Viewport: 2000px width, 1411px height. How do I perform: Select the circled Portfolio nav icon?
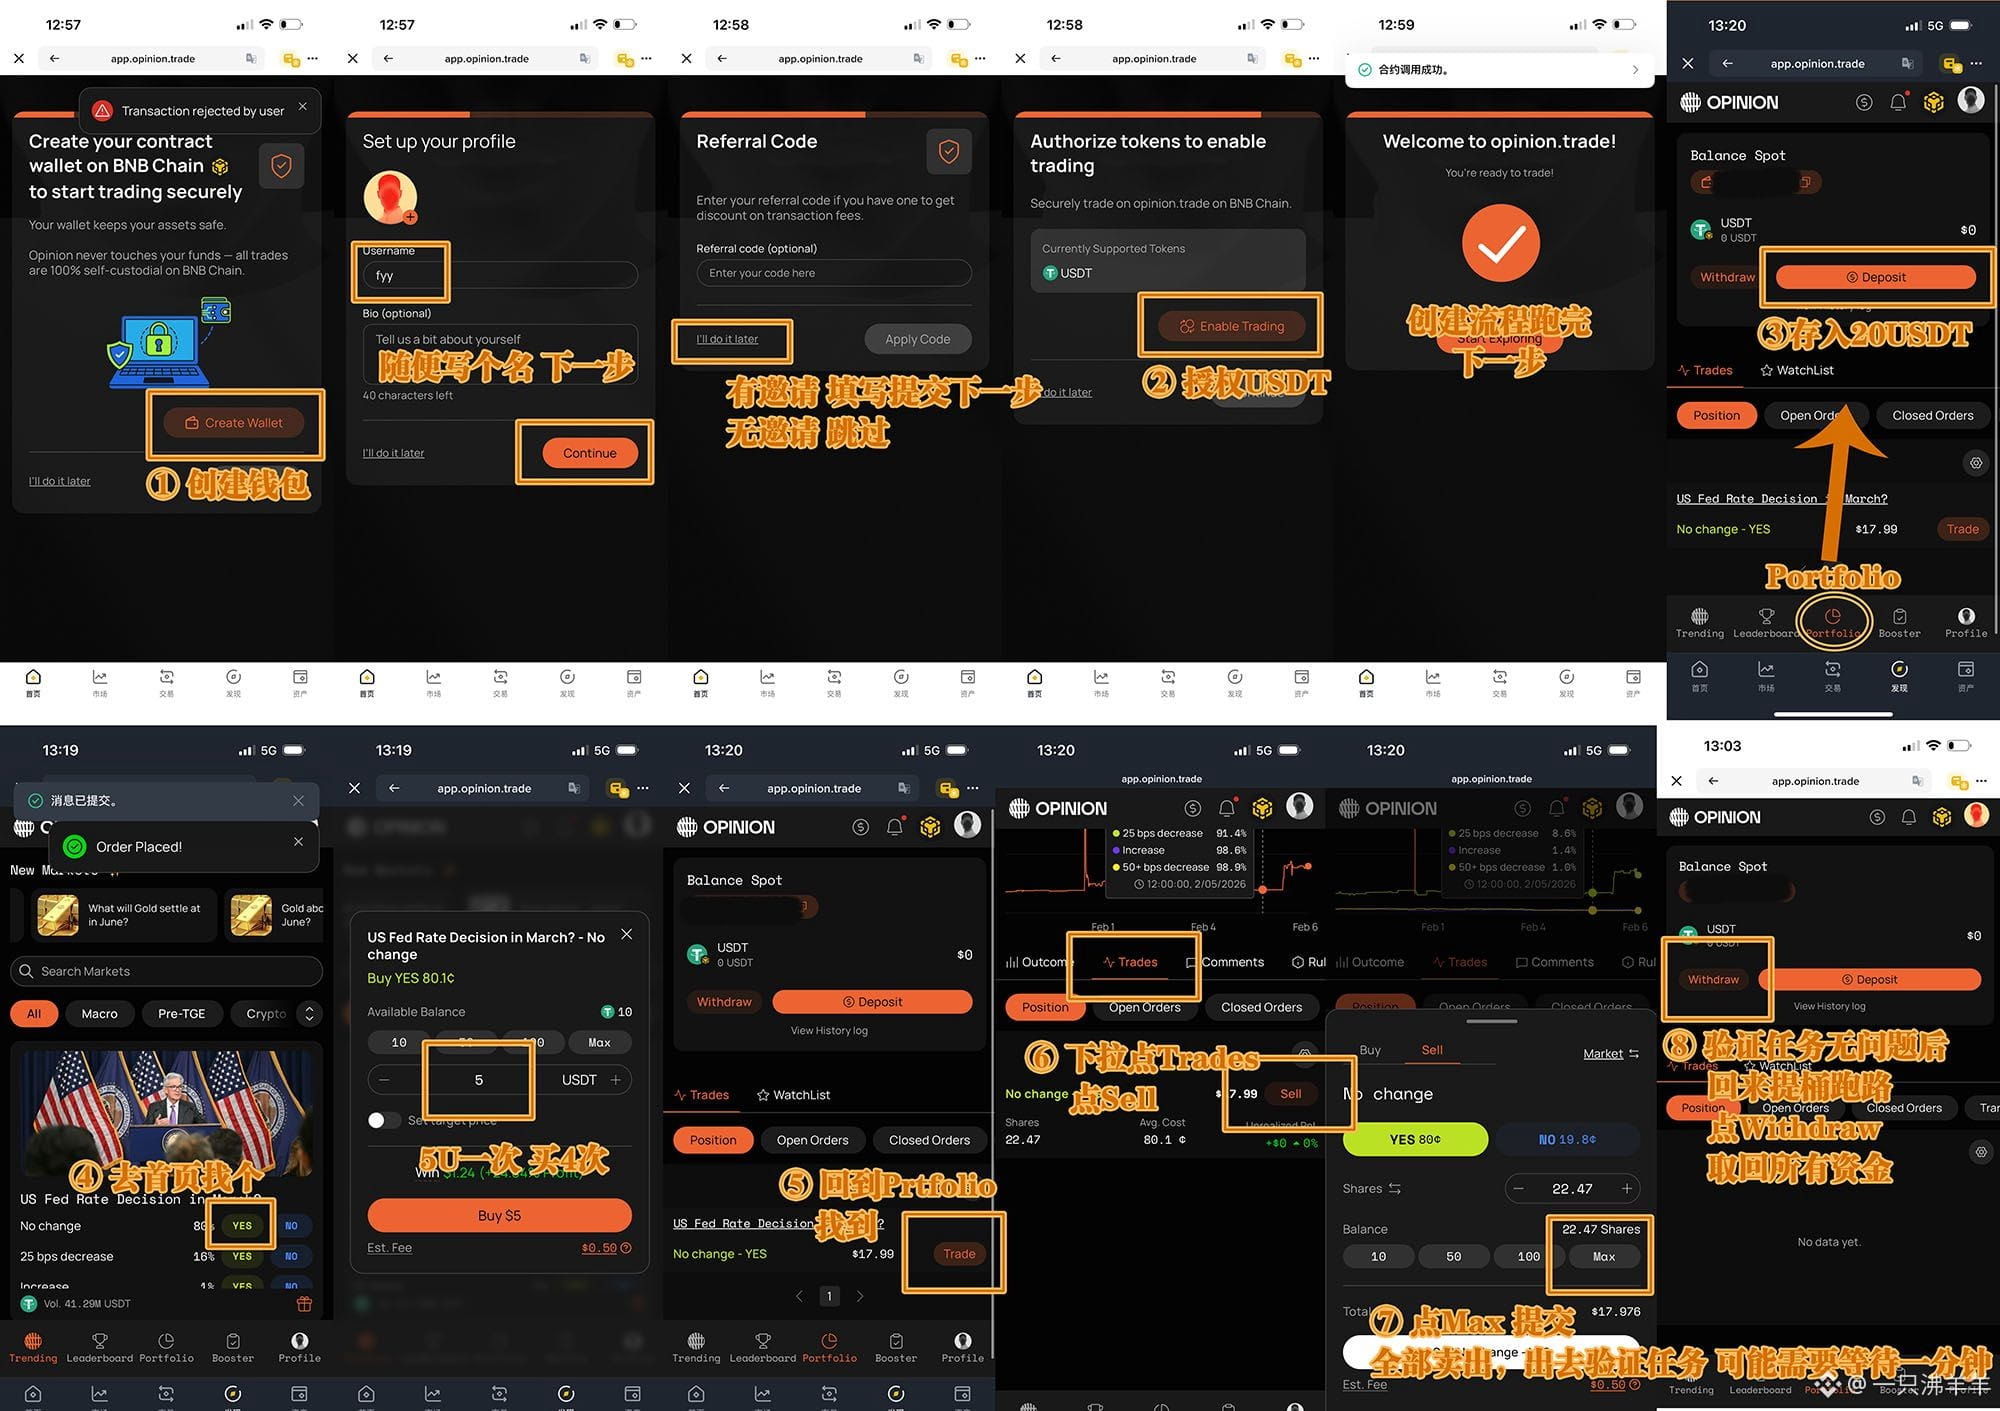coord(1833,622)
